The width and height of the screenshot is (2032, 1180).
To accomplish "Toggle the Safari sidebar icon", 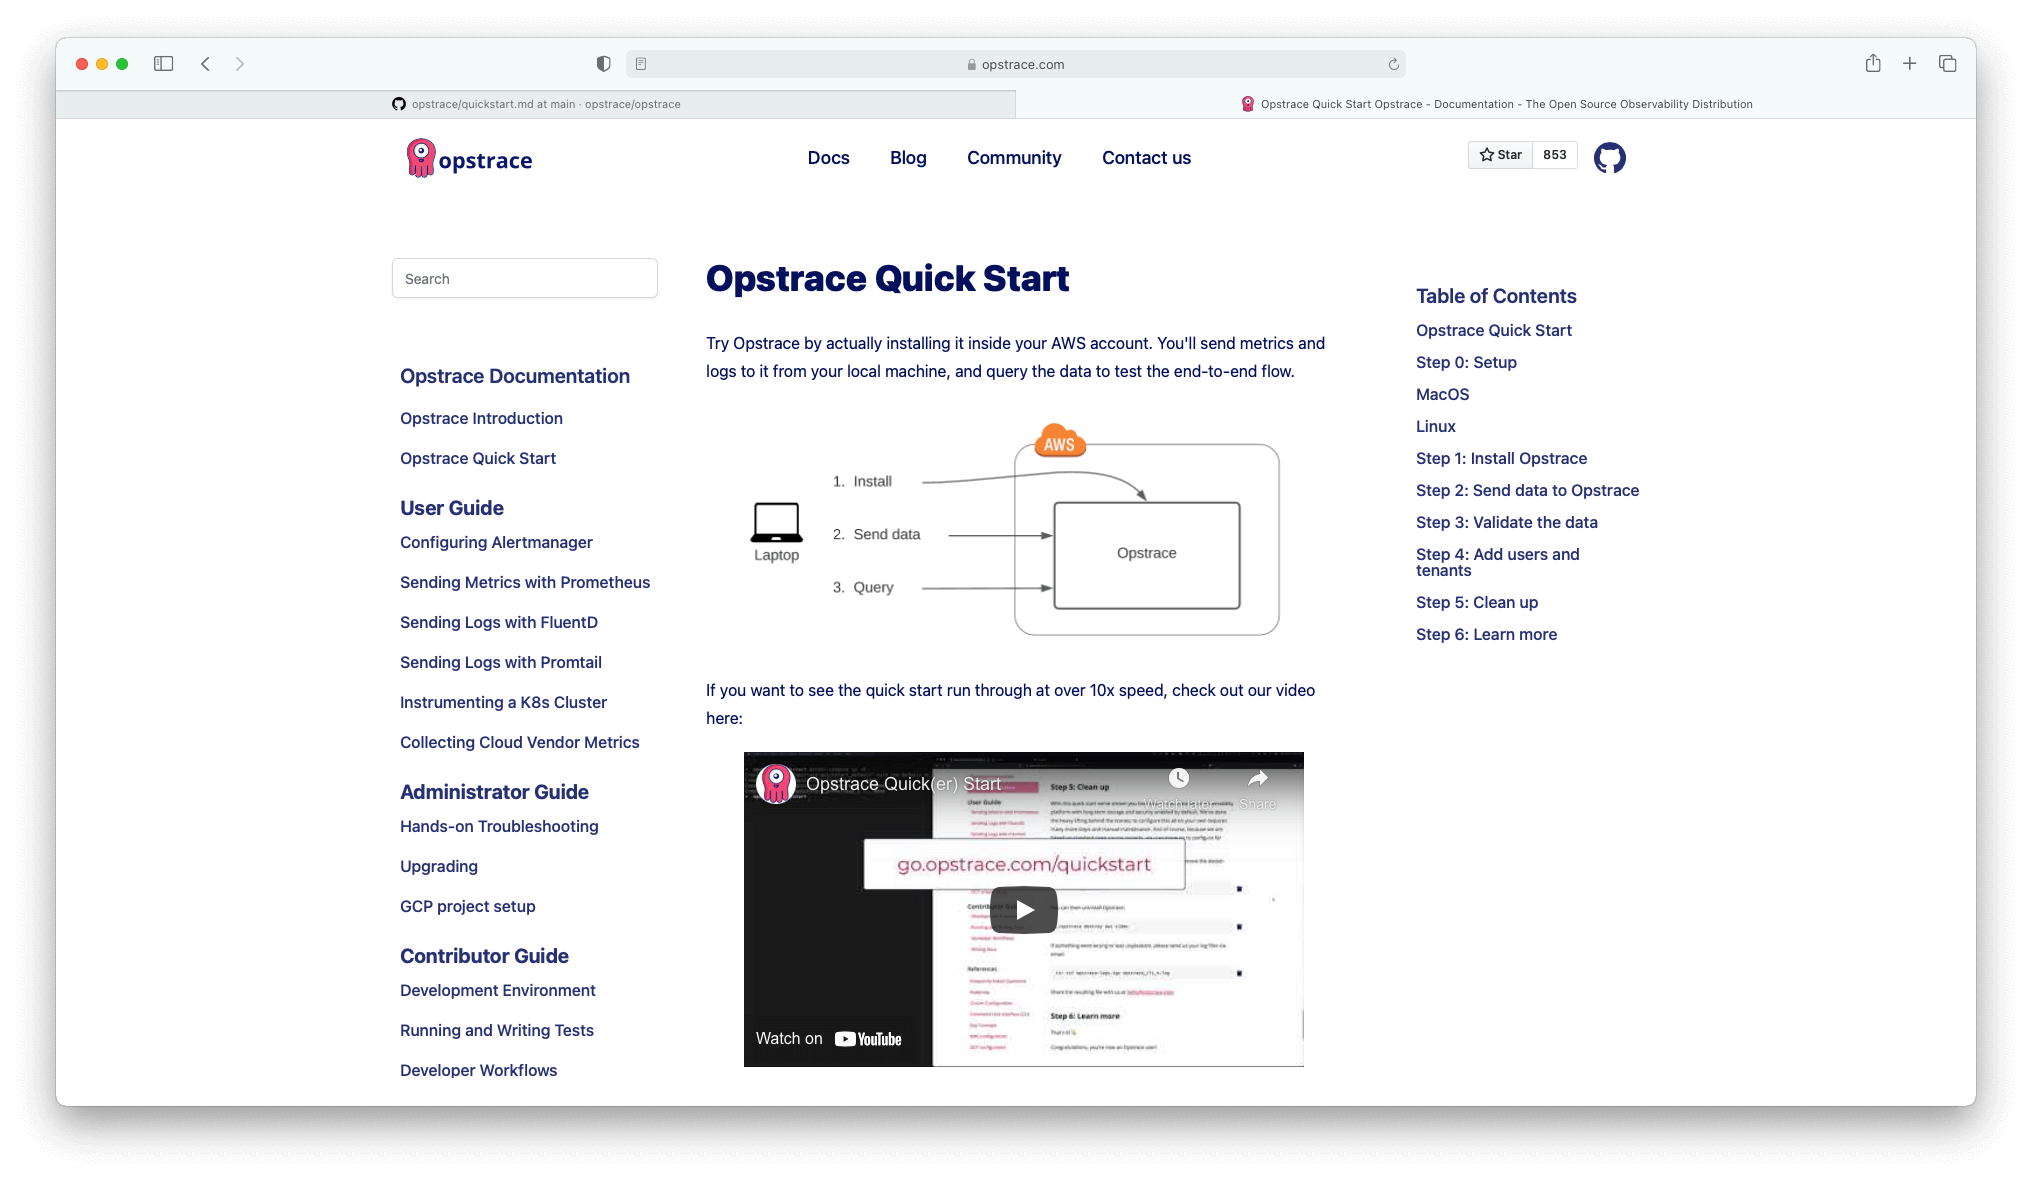I will tap(163, 63).
